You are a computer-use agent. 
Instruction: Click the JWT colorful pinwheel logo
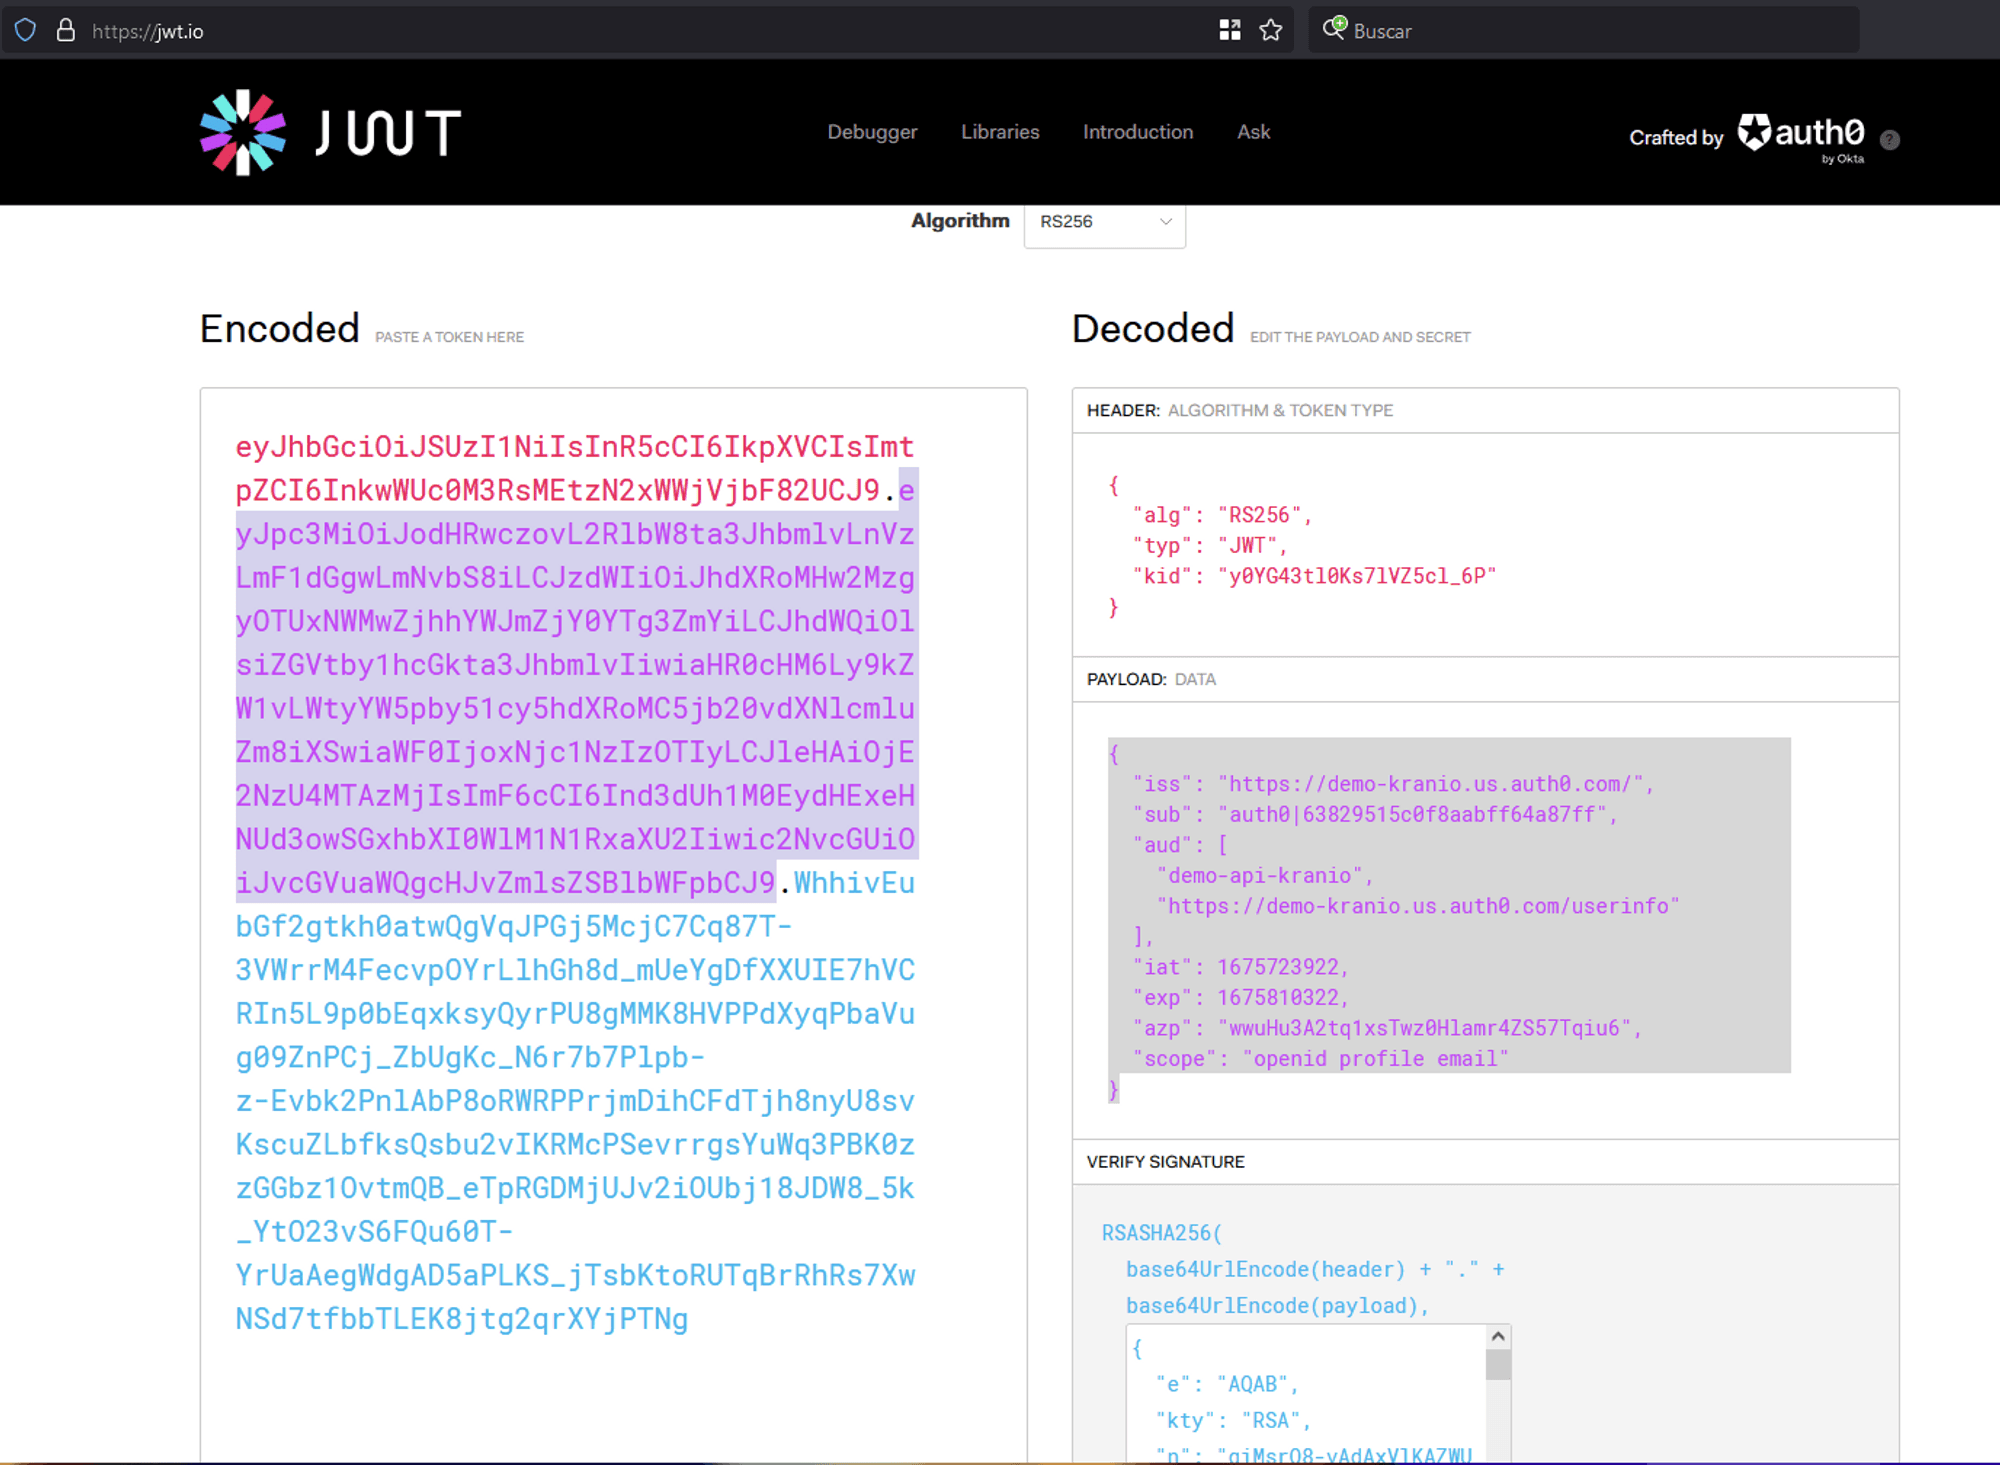pyautogui.click(x=242, y=133)
